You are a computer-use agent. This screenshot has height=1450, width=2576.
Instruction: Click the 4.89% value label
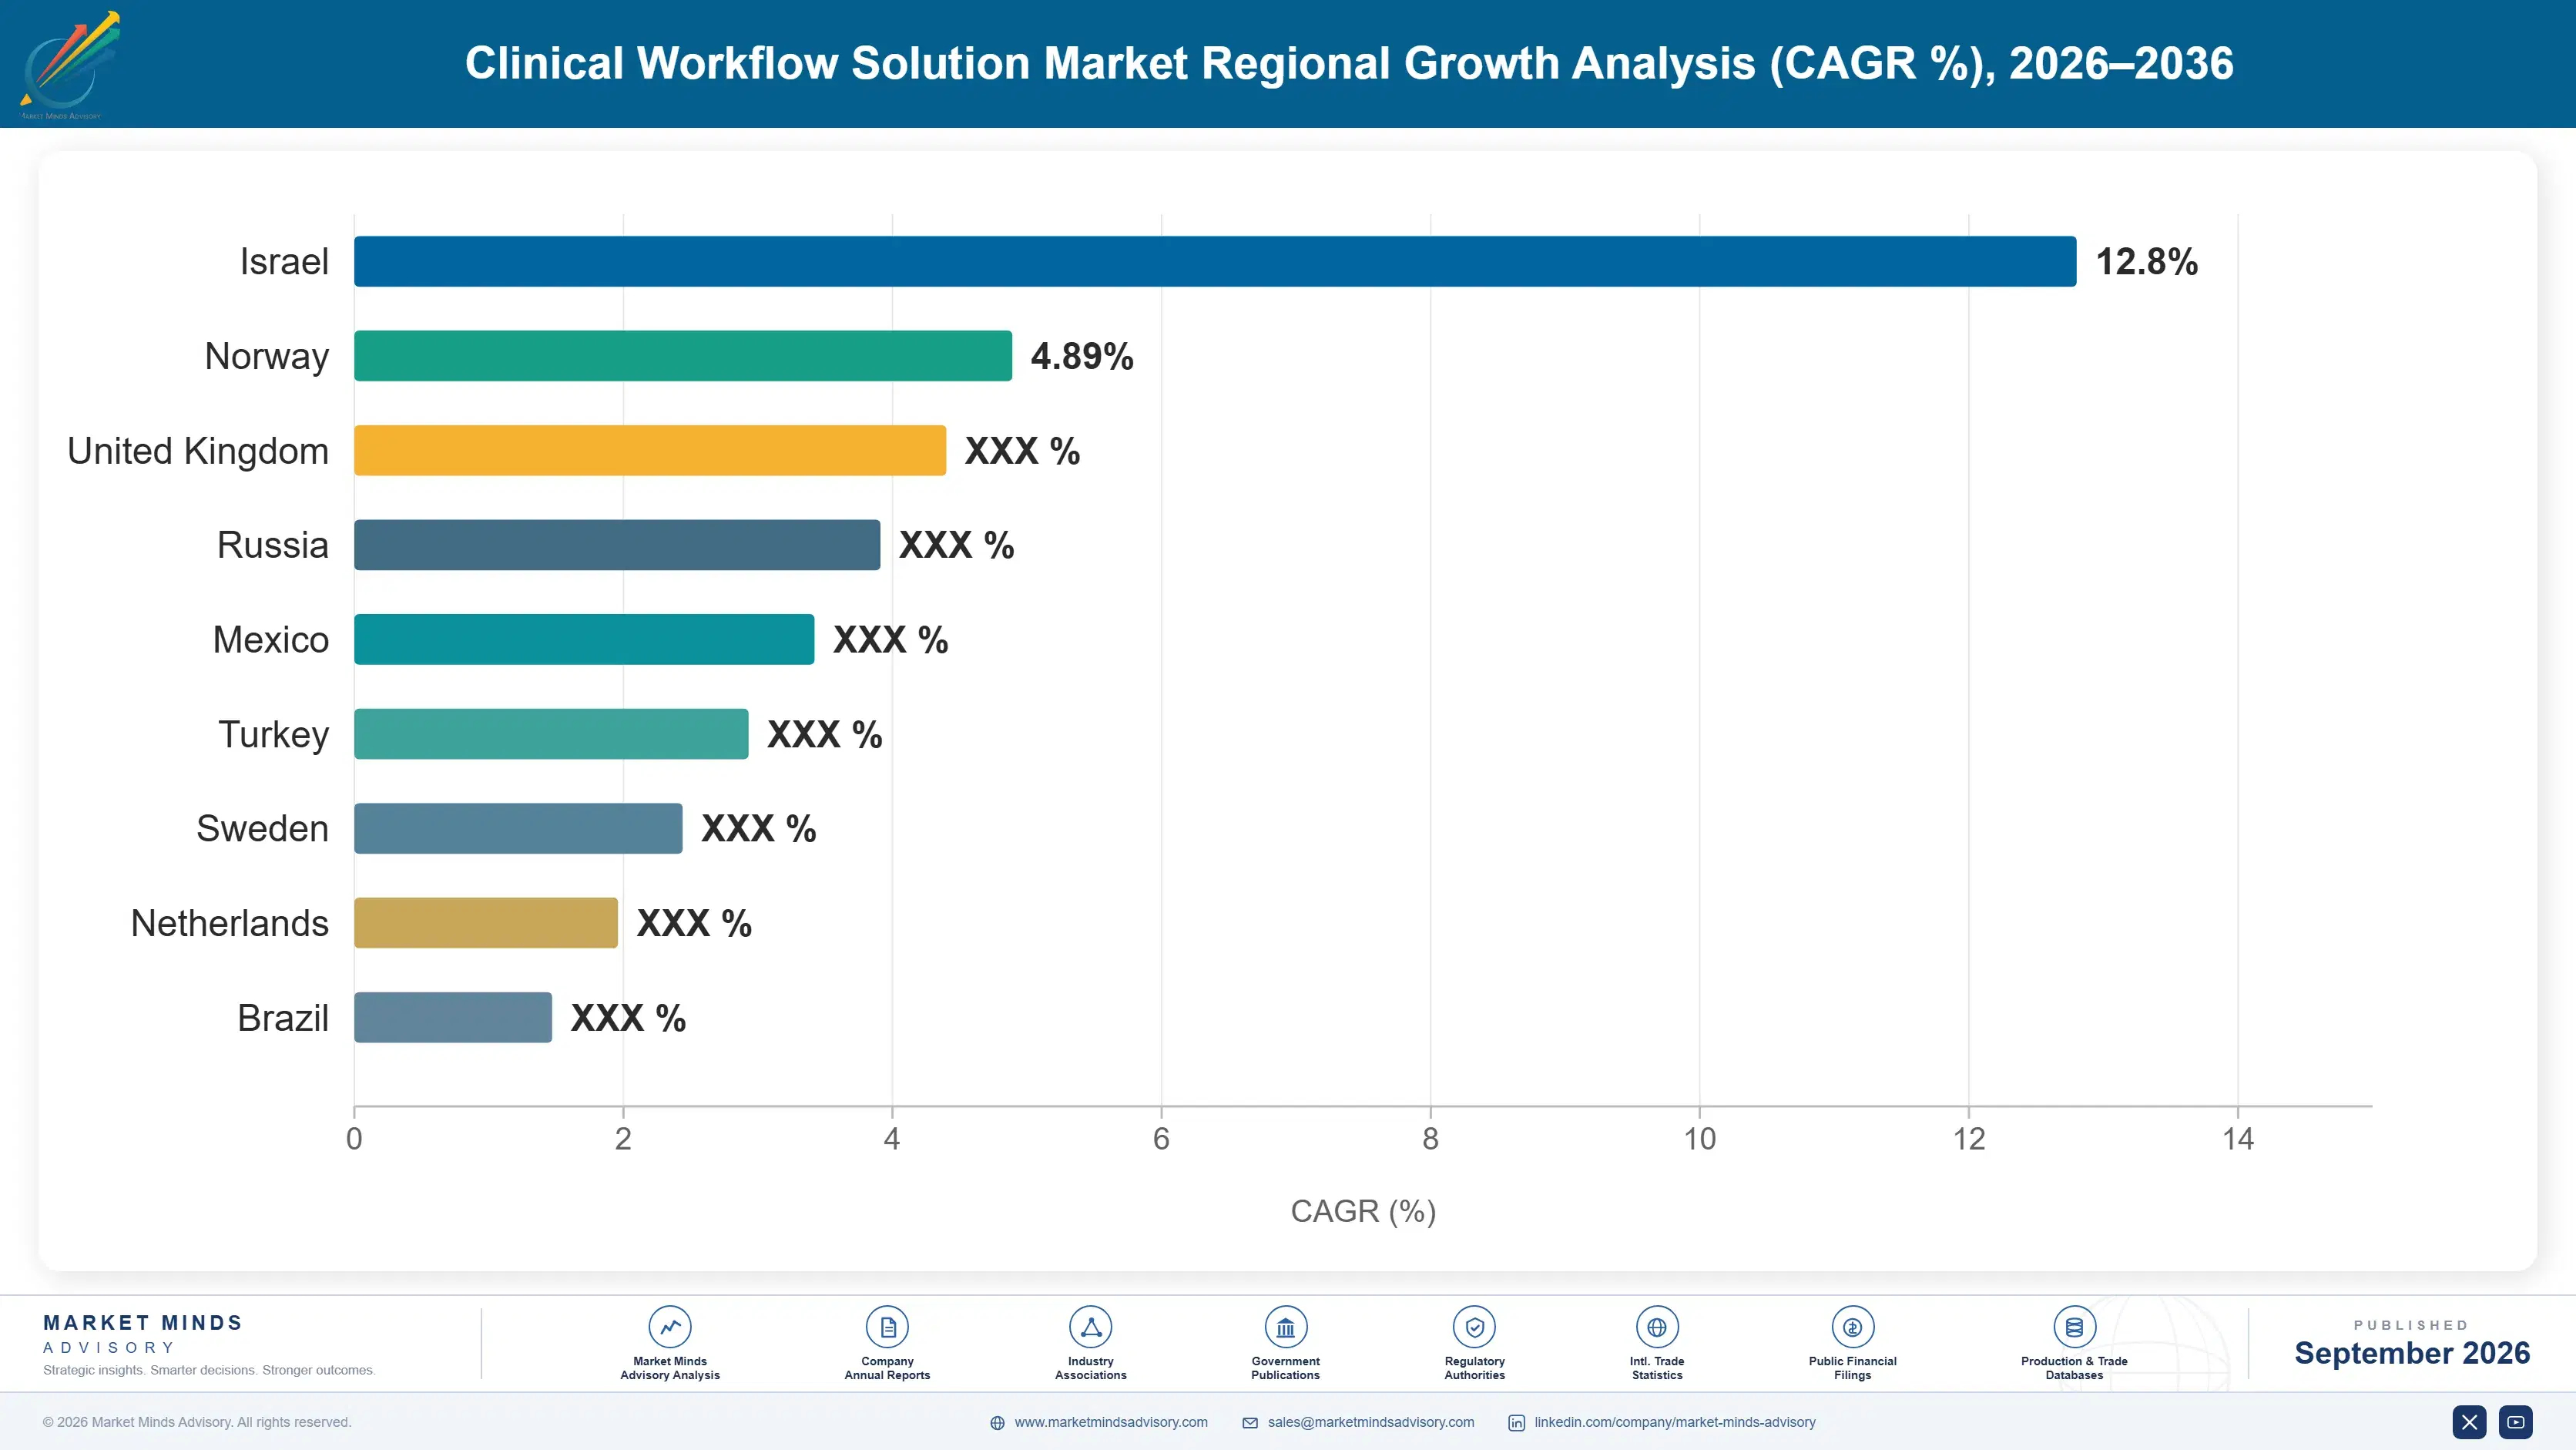[x=1082, y=356]
